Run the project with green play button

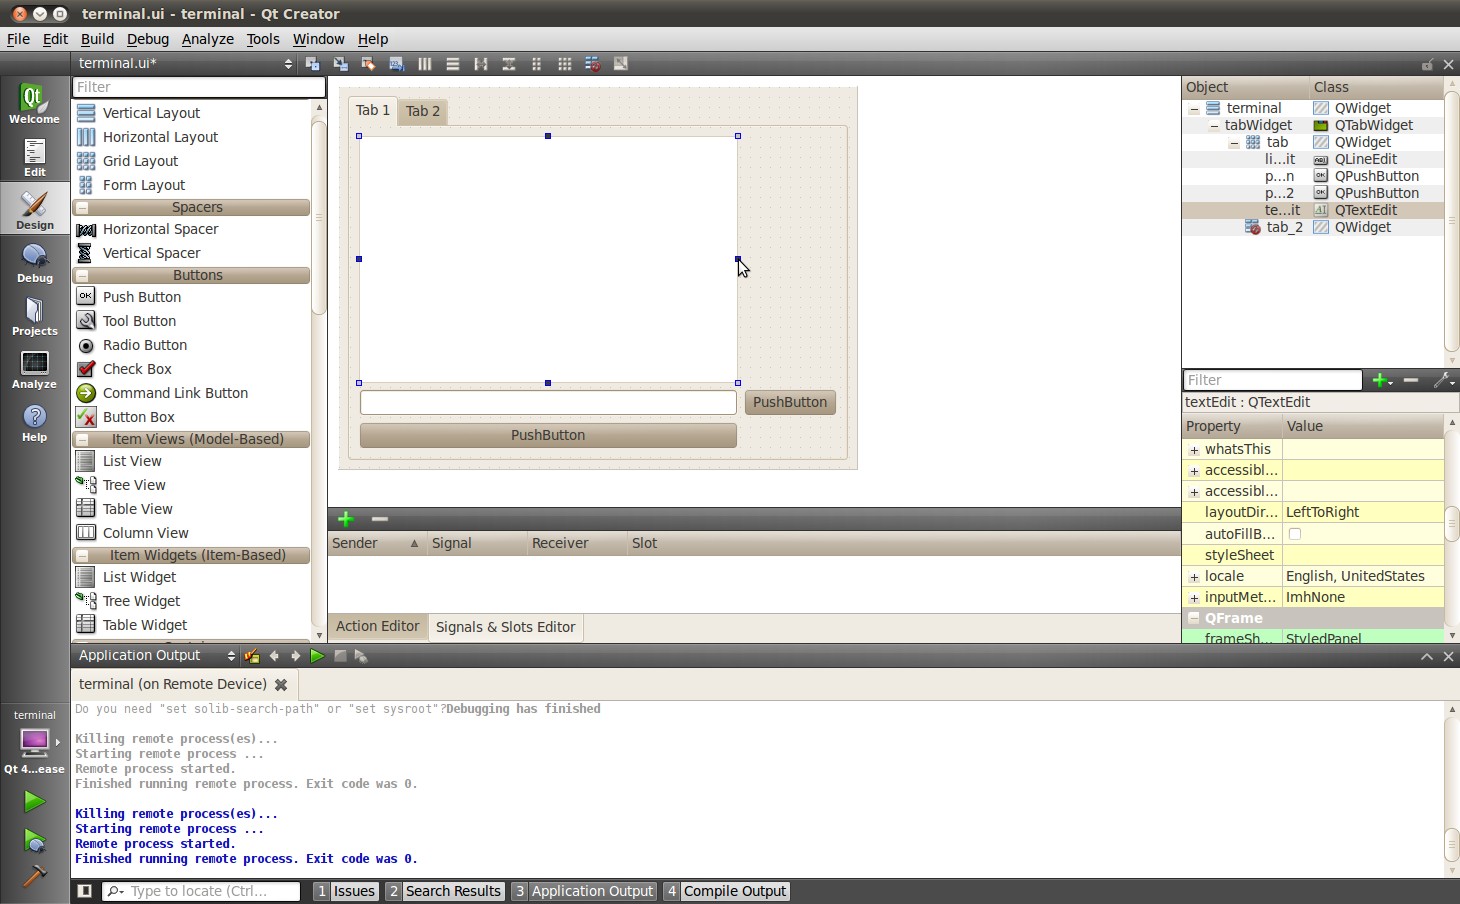point(34,801)
